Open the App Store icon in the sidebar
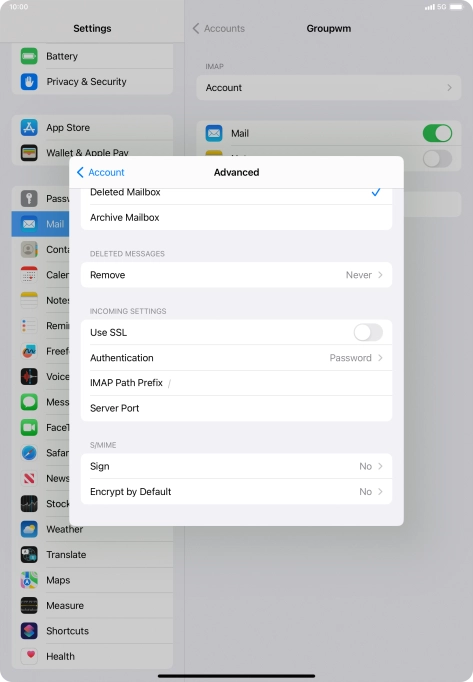Screen dimensions: 473x682 (x=29, y=127)
